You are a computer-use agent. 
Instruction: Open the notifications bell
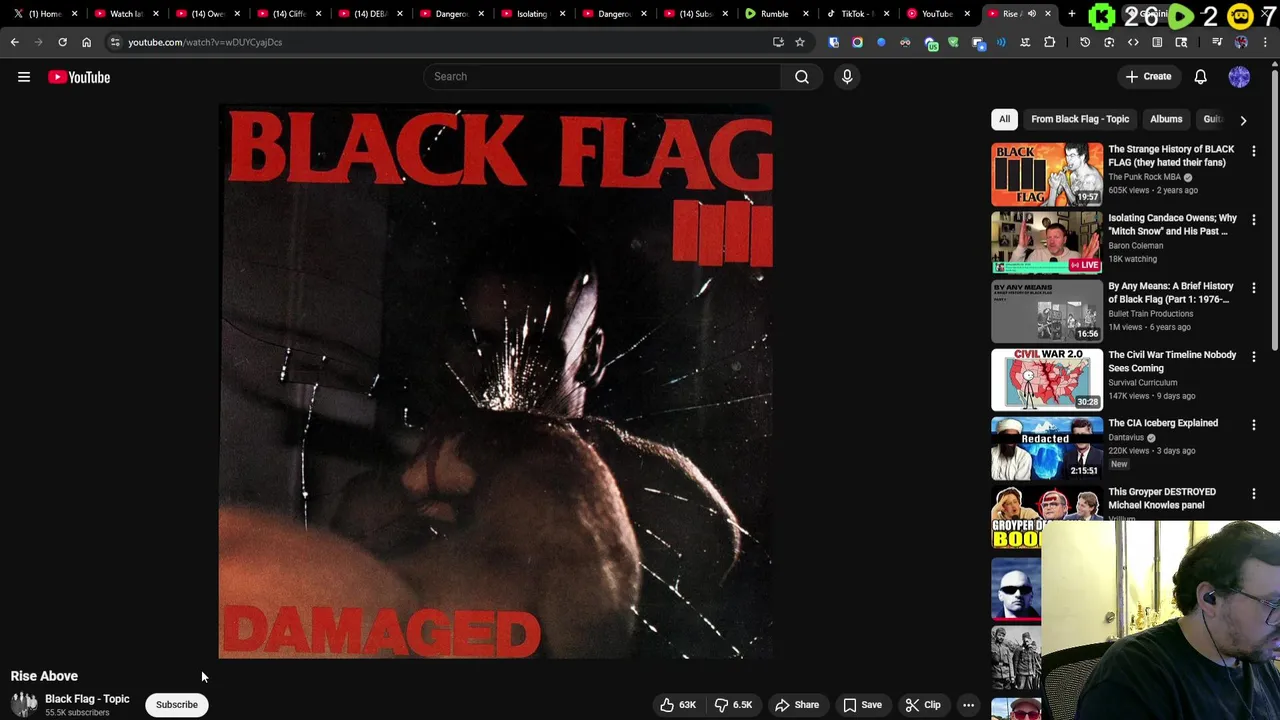pos(1201,76)
